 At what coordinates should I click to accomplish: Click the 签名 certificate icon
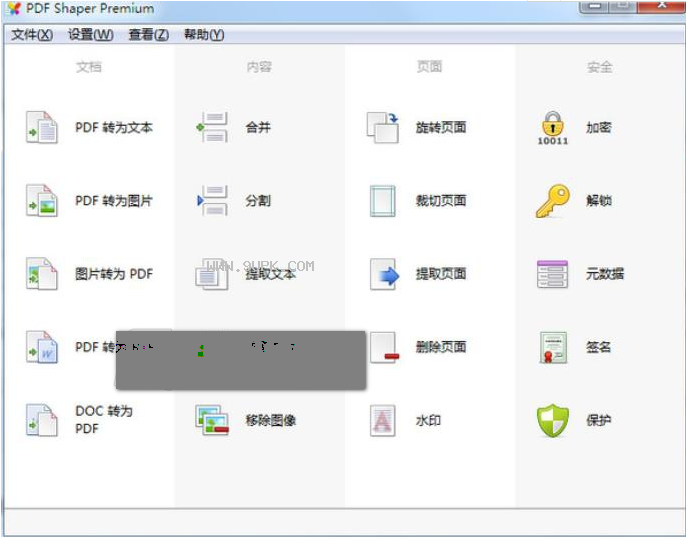tap(553, 347)
